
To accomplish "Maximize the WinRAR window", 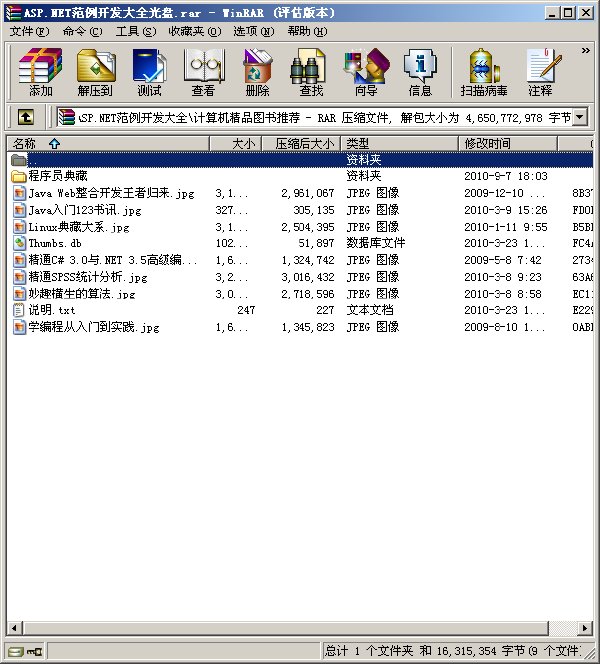I will click(x=569, y=13).
